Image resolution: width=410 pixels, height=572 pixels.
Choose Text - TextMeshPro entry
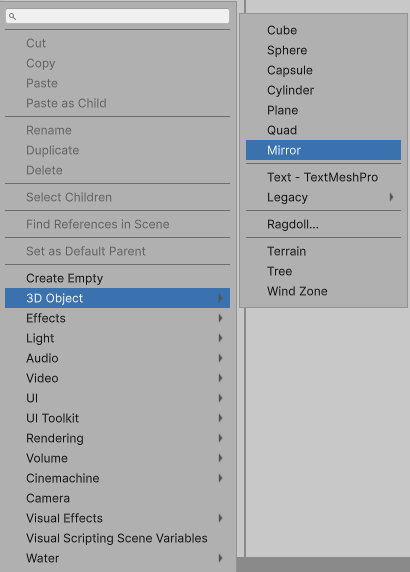pyautogui.click(x=323, y=177)
